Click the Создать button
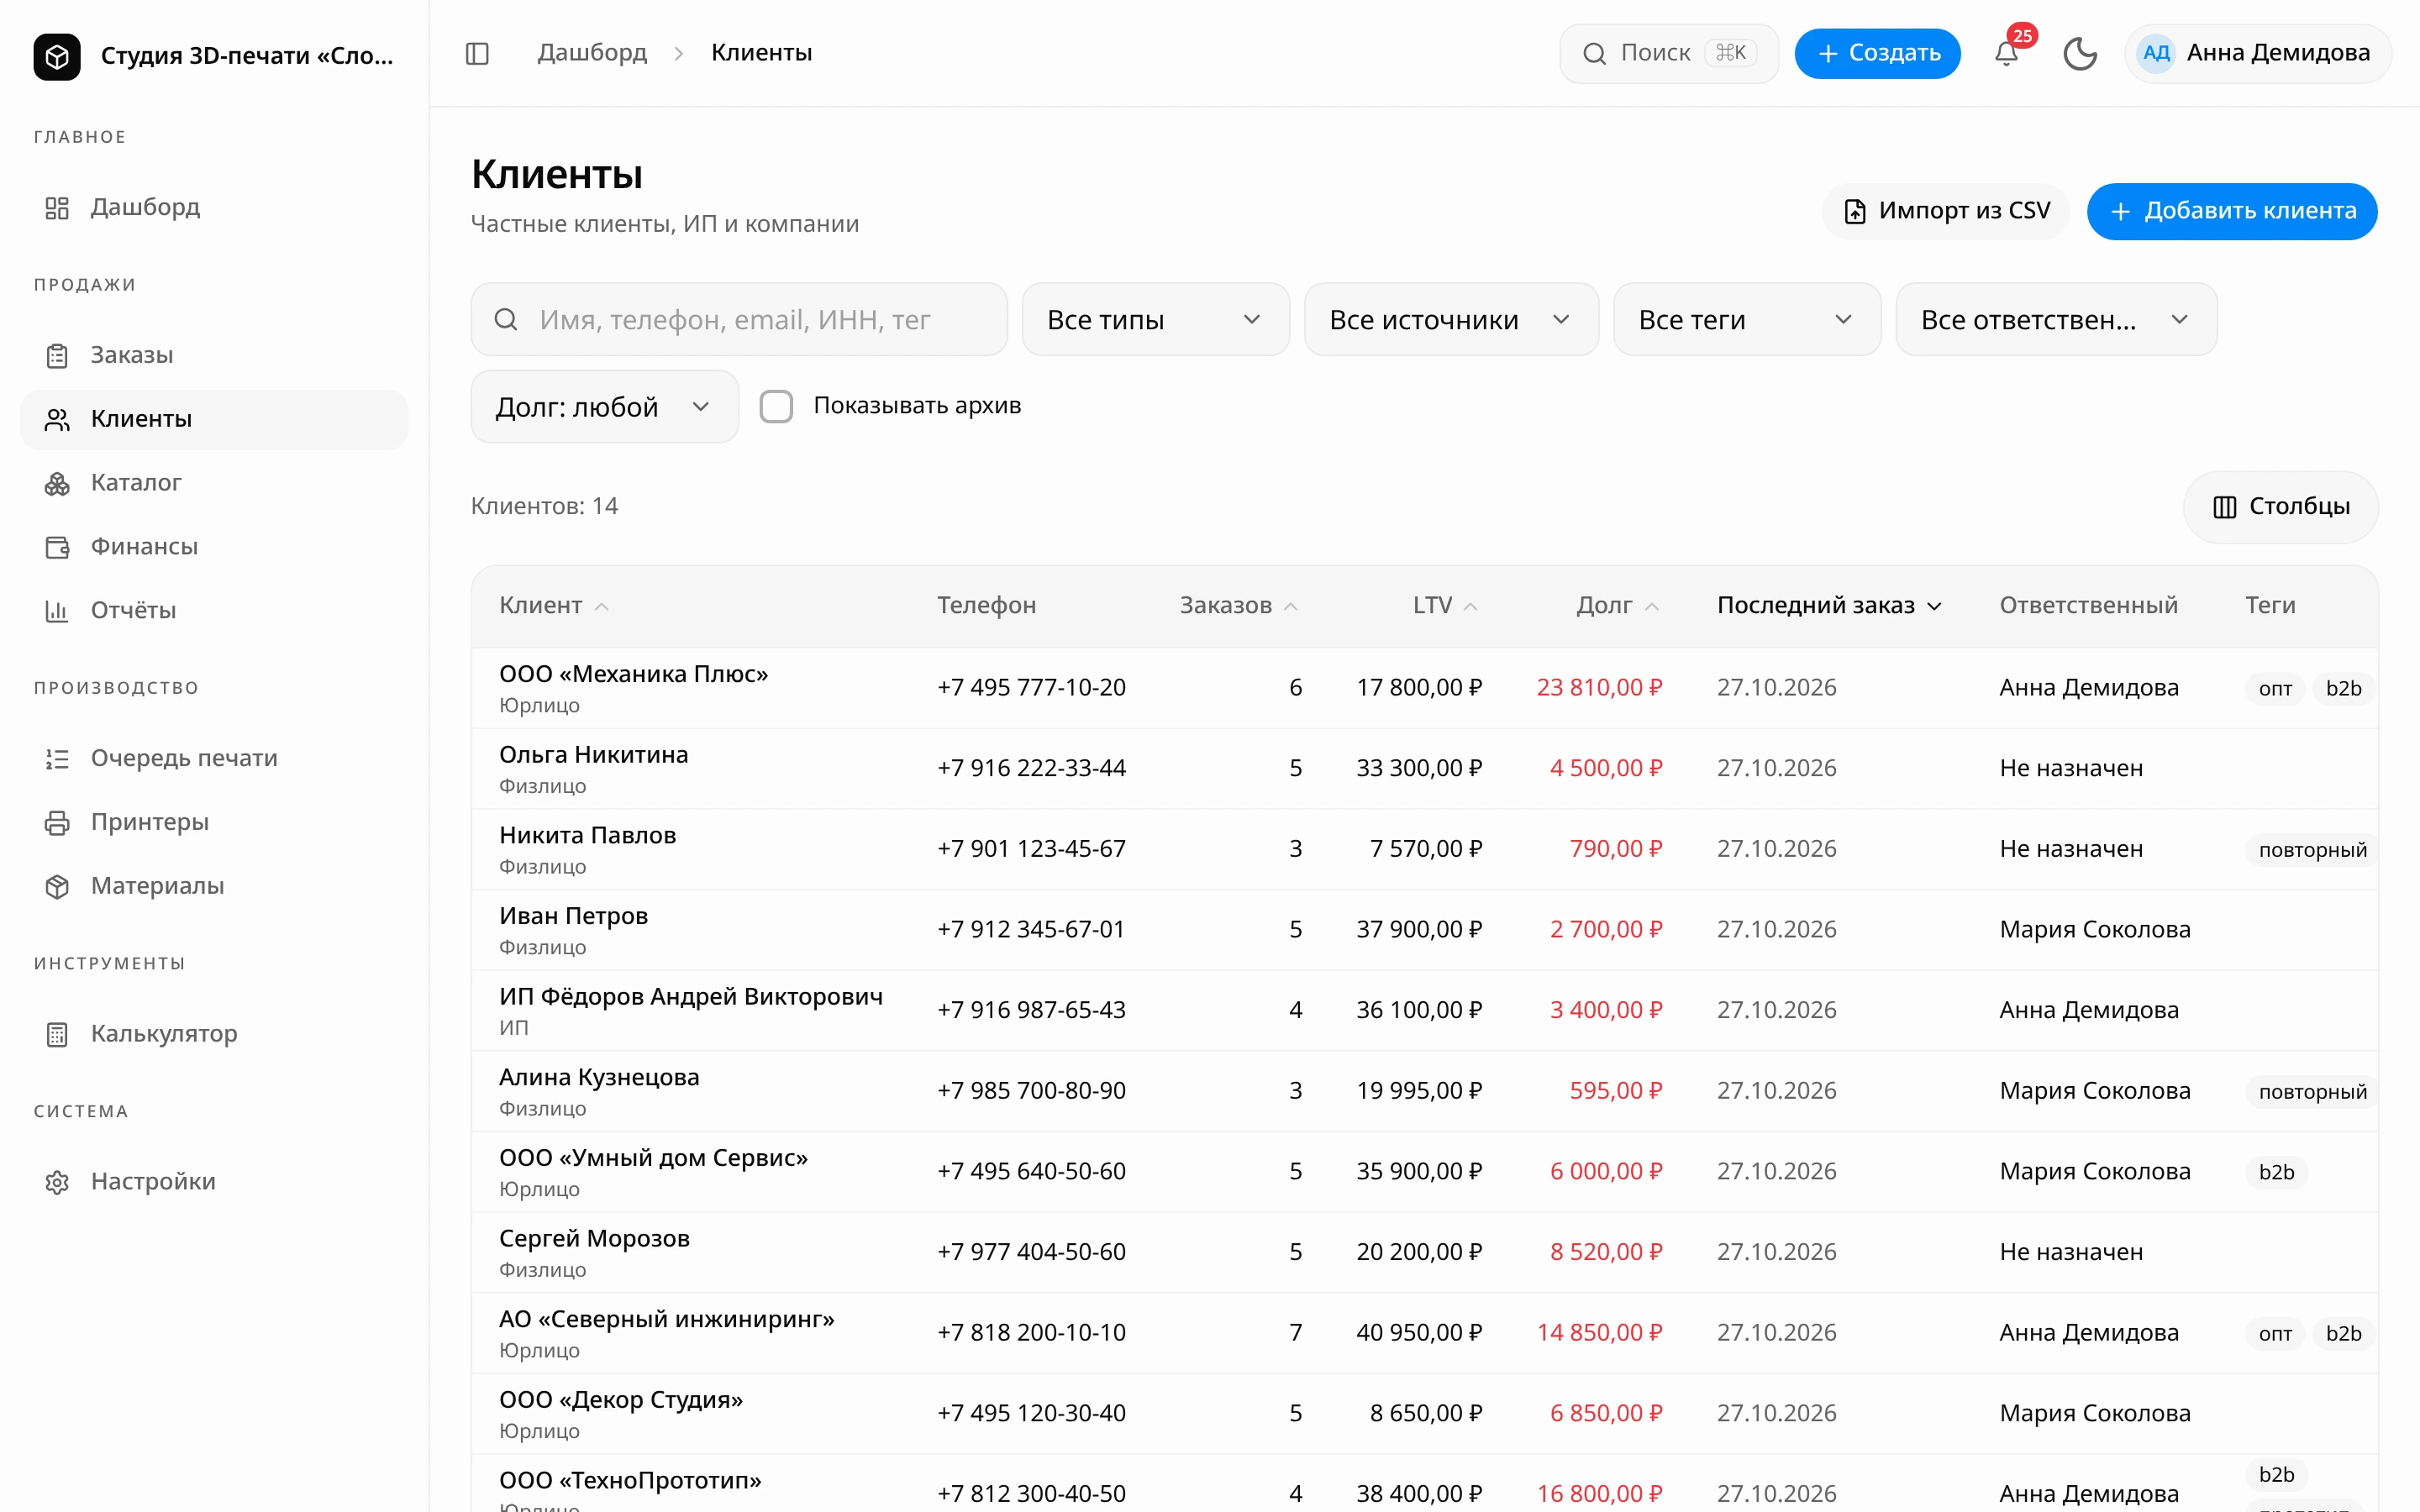This screenshot has width=2420, height=1512. pyautogui.click(x=1877, y=53)
